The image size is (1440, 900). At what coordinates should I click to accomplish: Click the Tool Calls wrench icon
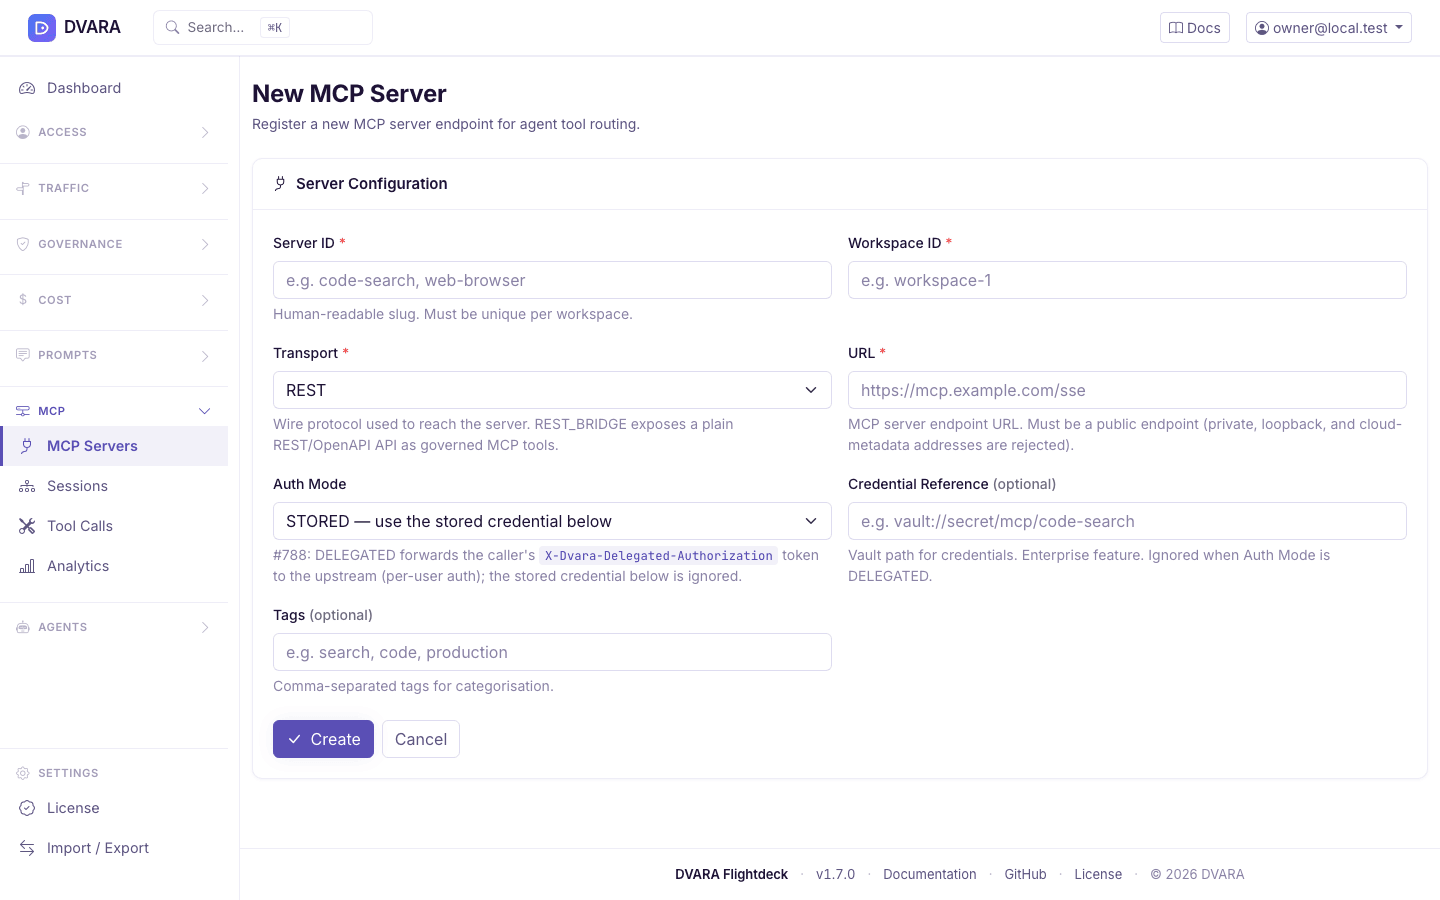(27, 526)
